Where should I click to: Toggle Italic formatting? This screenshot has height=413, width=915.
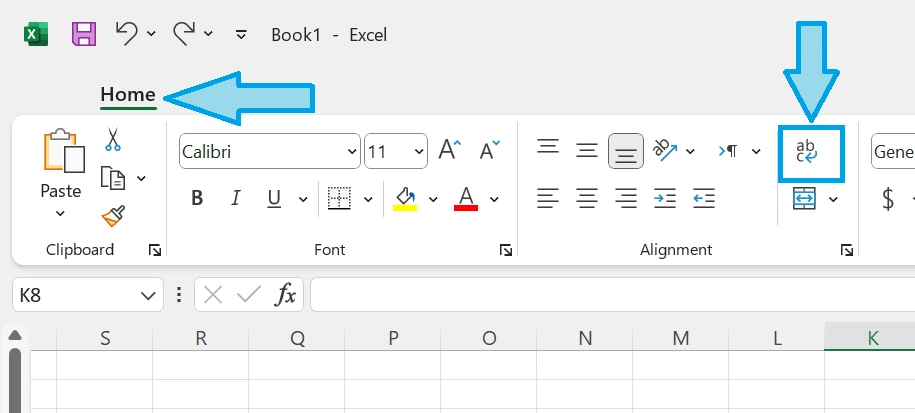tap(236, 198)
